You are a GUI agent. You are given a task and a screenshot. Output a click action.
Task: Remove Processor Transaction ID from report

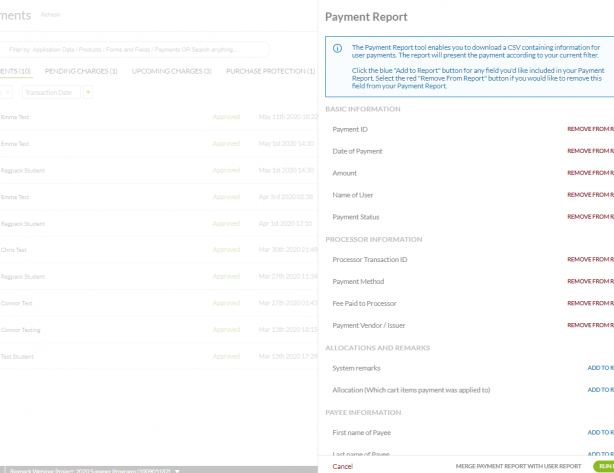click(590, 260)
